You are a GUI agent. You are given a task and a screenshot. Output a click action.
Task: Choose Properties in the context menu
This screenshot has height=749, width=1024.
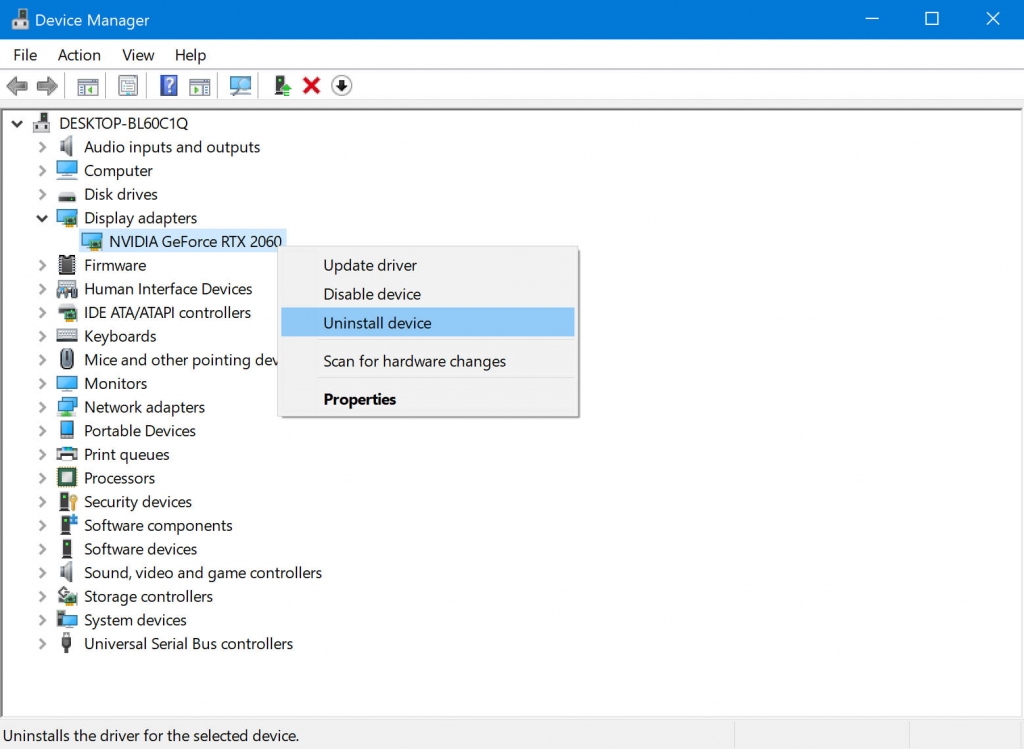click(x=359, y=397)
